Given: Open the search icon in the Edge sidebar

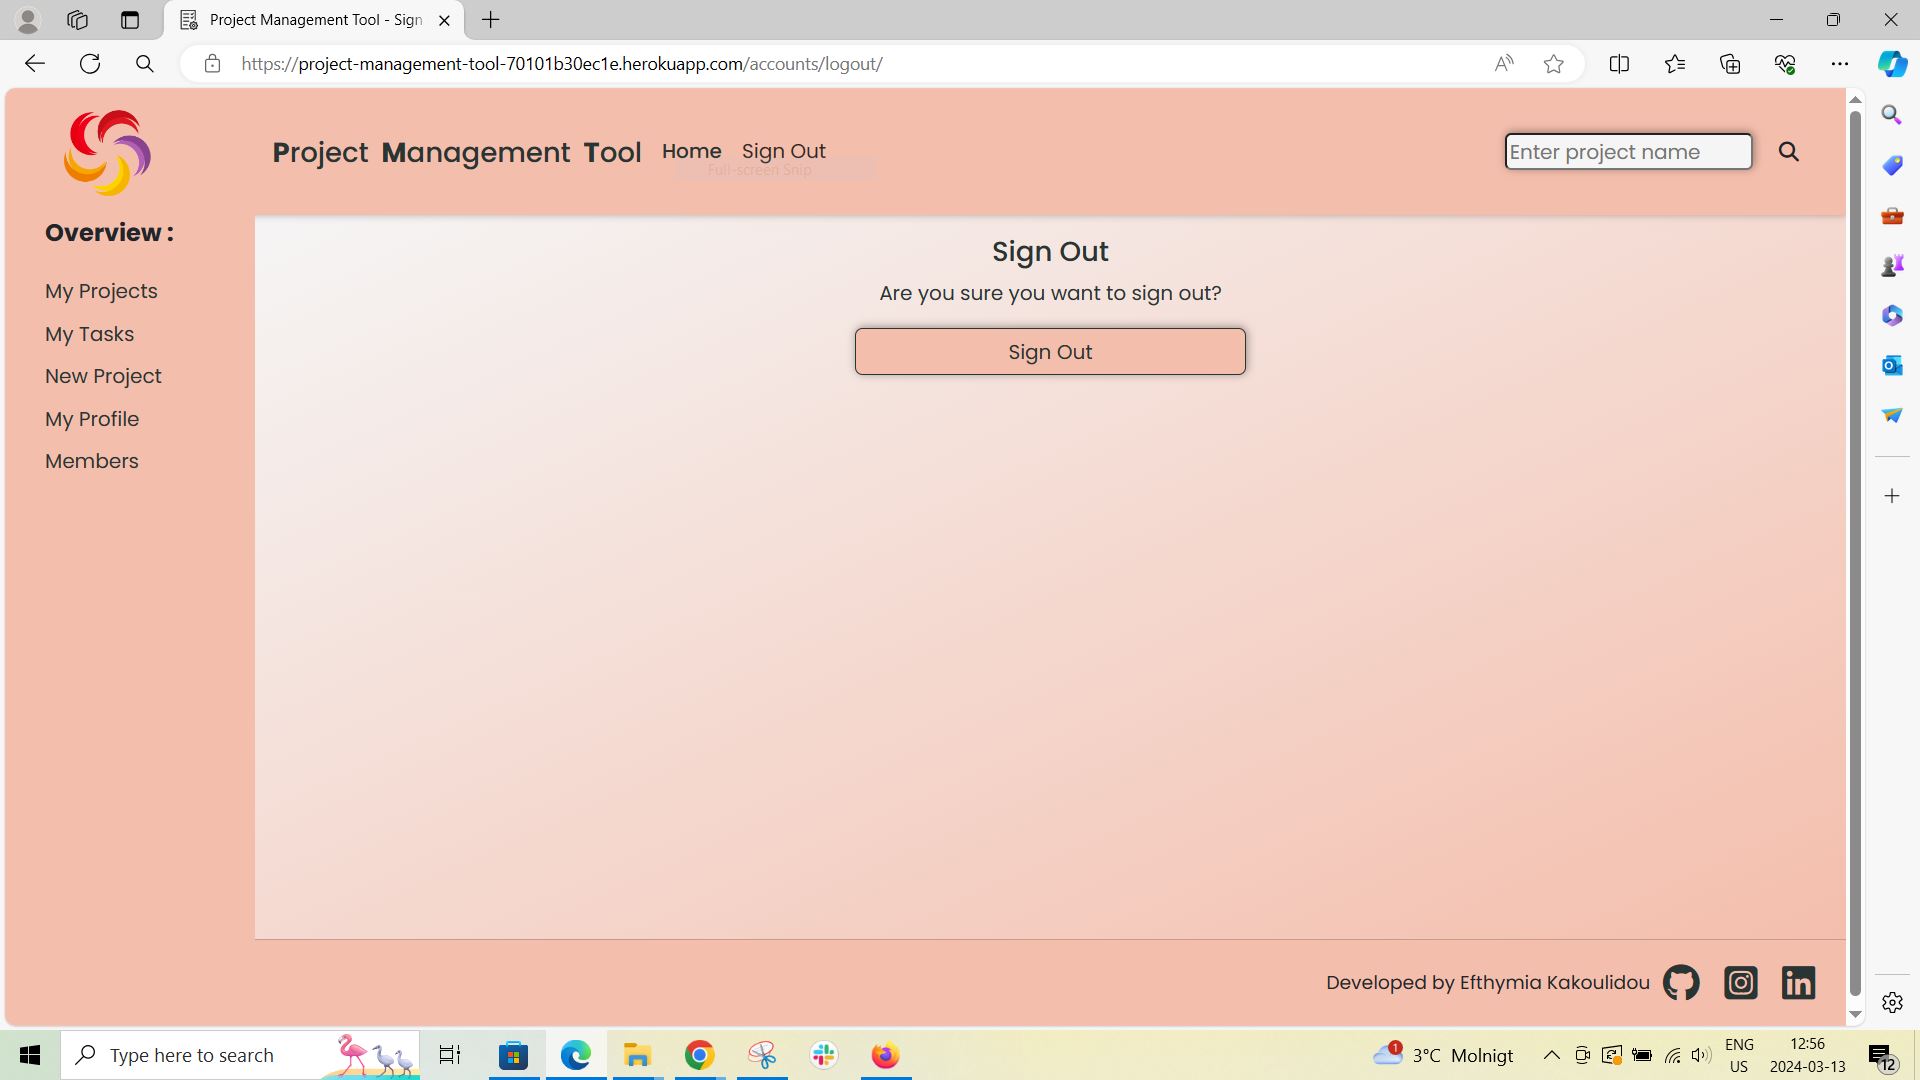Looking at the screenshot, I should click(1891, 114).
